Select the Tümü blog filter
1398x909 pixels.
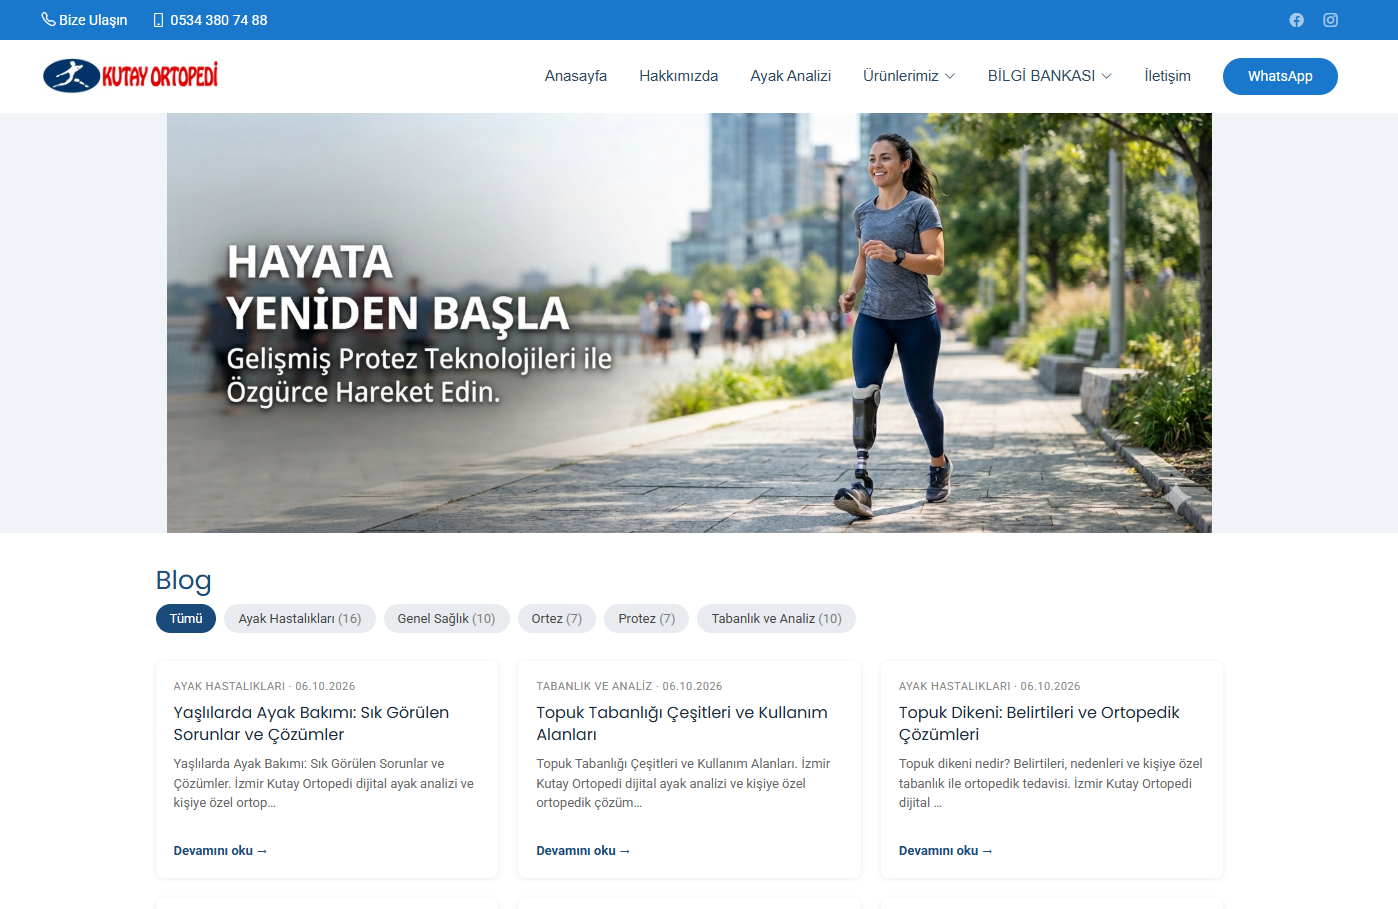pos(186,619)
